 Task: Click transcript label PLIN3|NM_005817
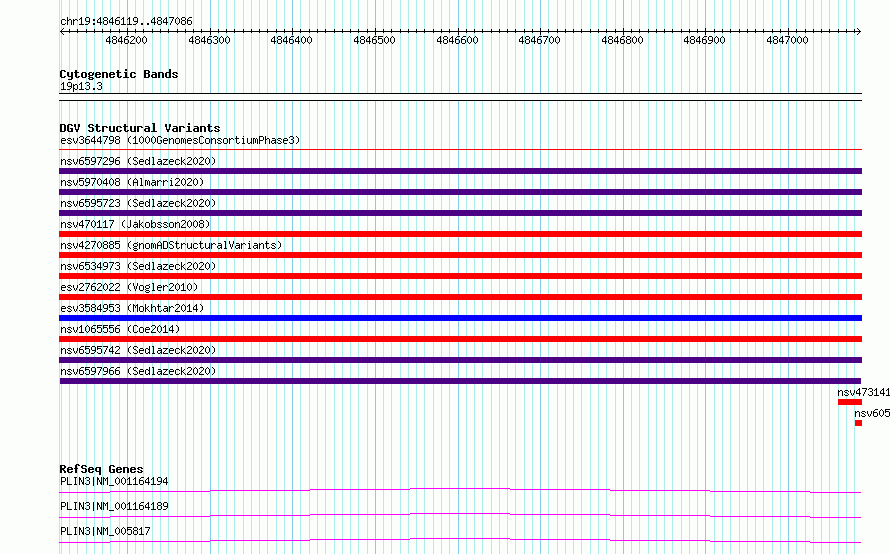[105, 531]
